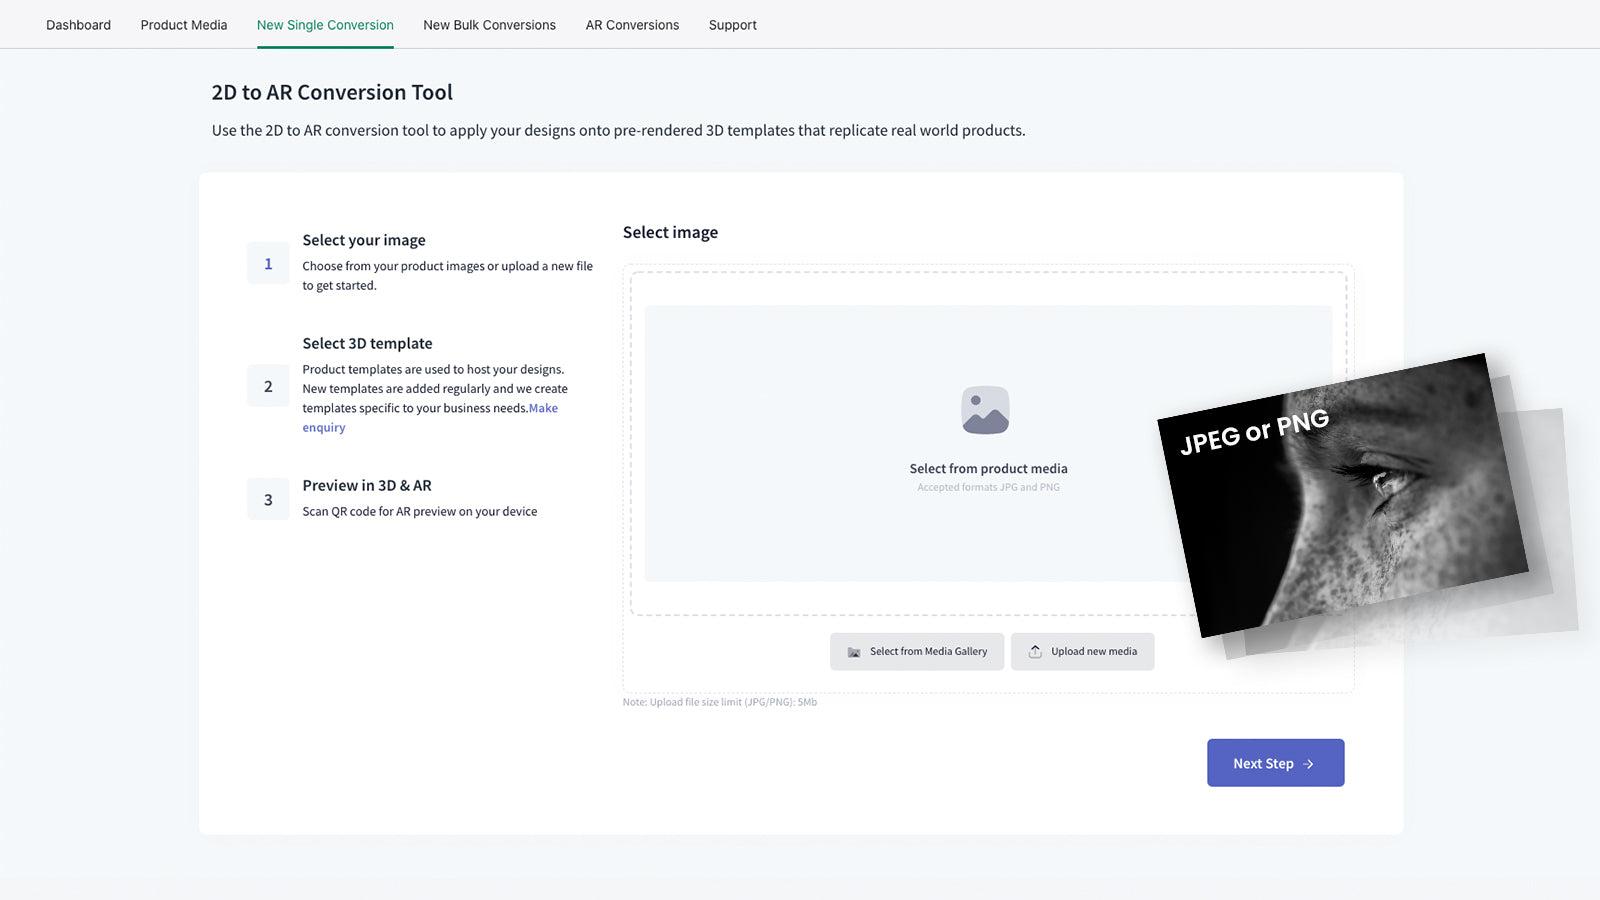
Task: Click the image placeholder icon
Action: 987,408
